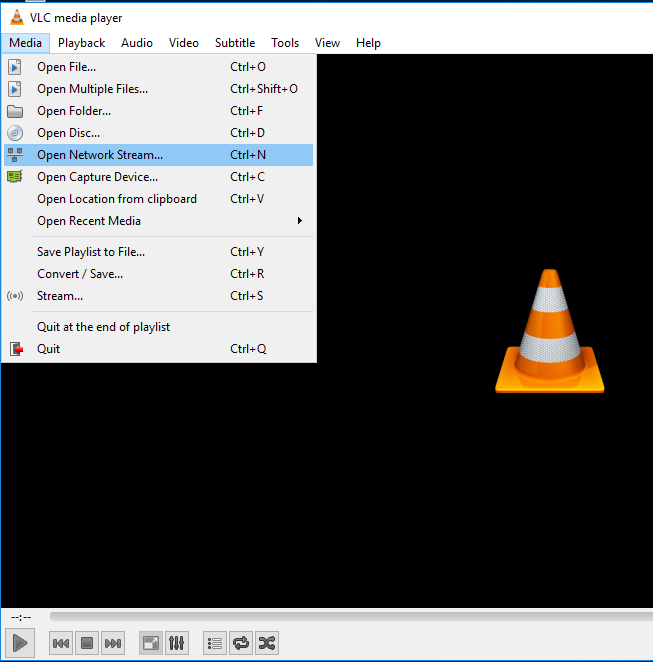Select Open Folder... from menu
653x662 pixels.
point(158,111)
